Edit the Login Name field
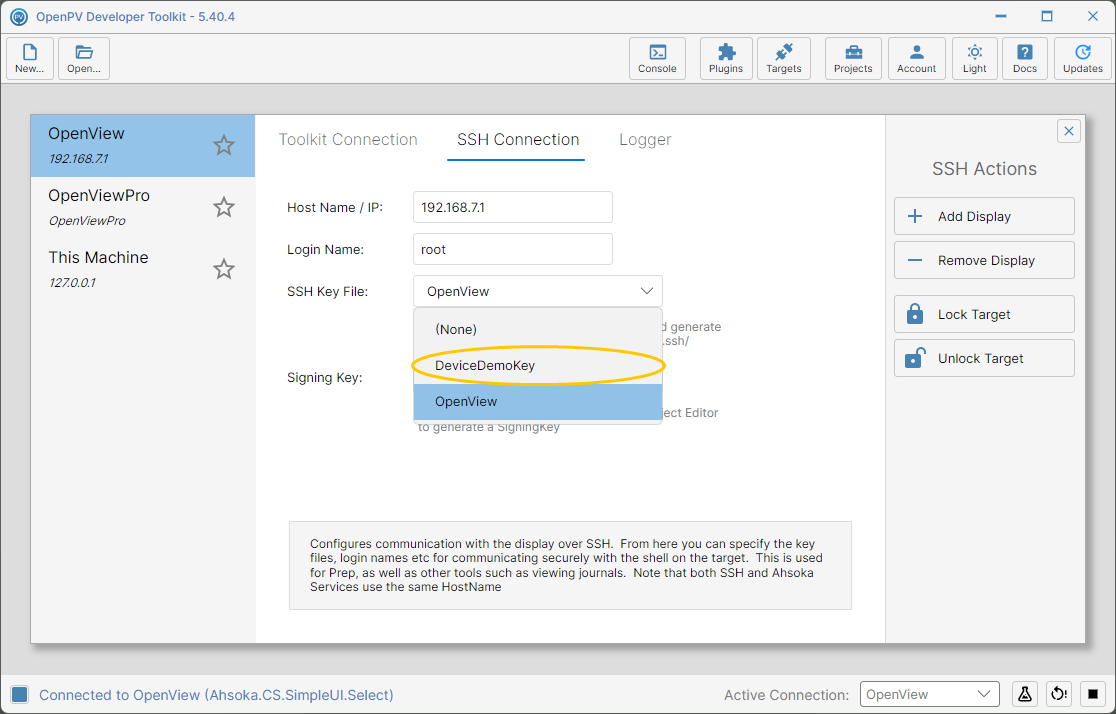Screen dimensions: 1116x714 point(512,249)
